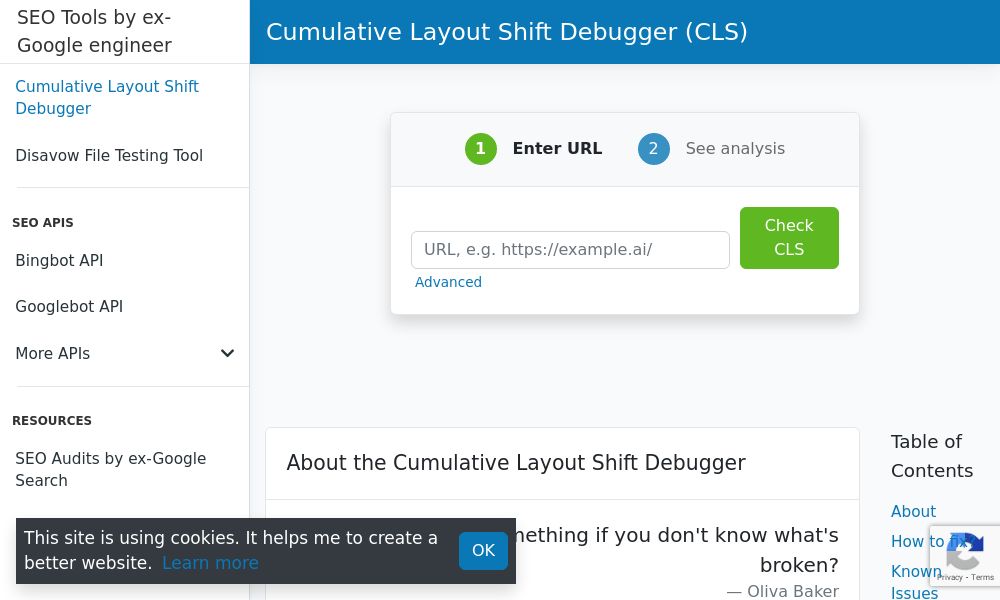Jump to the About section from Table of Contents
This screenshot has width=1000, height=600.
[913, 511]
